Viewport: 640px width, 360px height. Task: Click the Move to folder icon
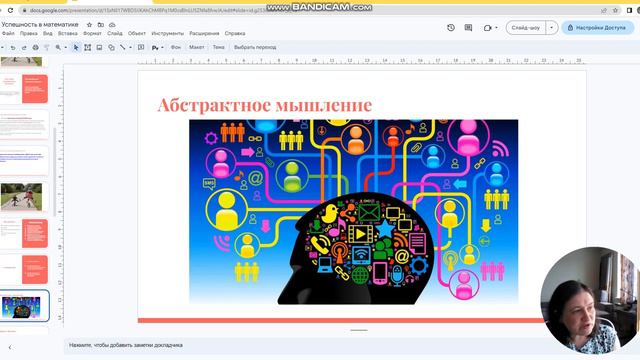click(x=100, y=24)
